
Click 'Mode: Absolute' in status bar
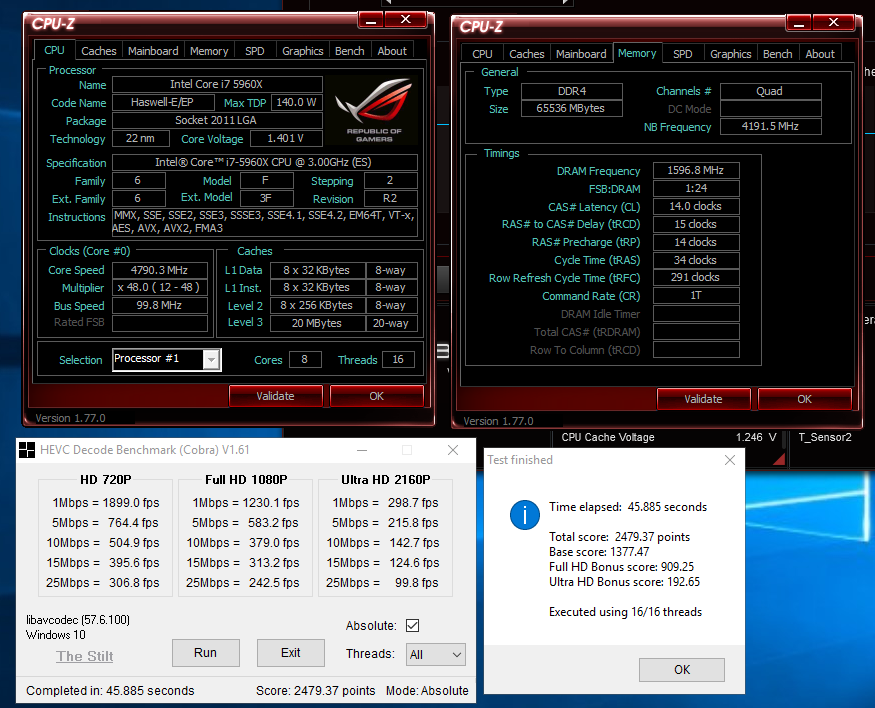pyautogui.click(x=427, y=691)
